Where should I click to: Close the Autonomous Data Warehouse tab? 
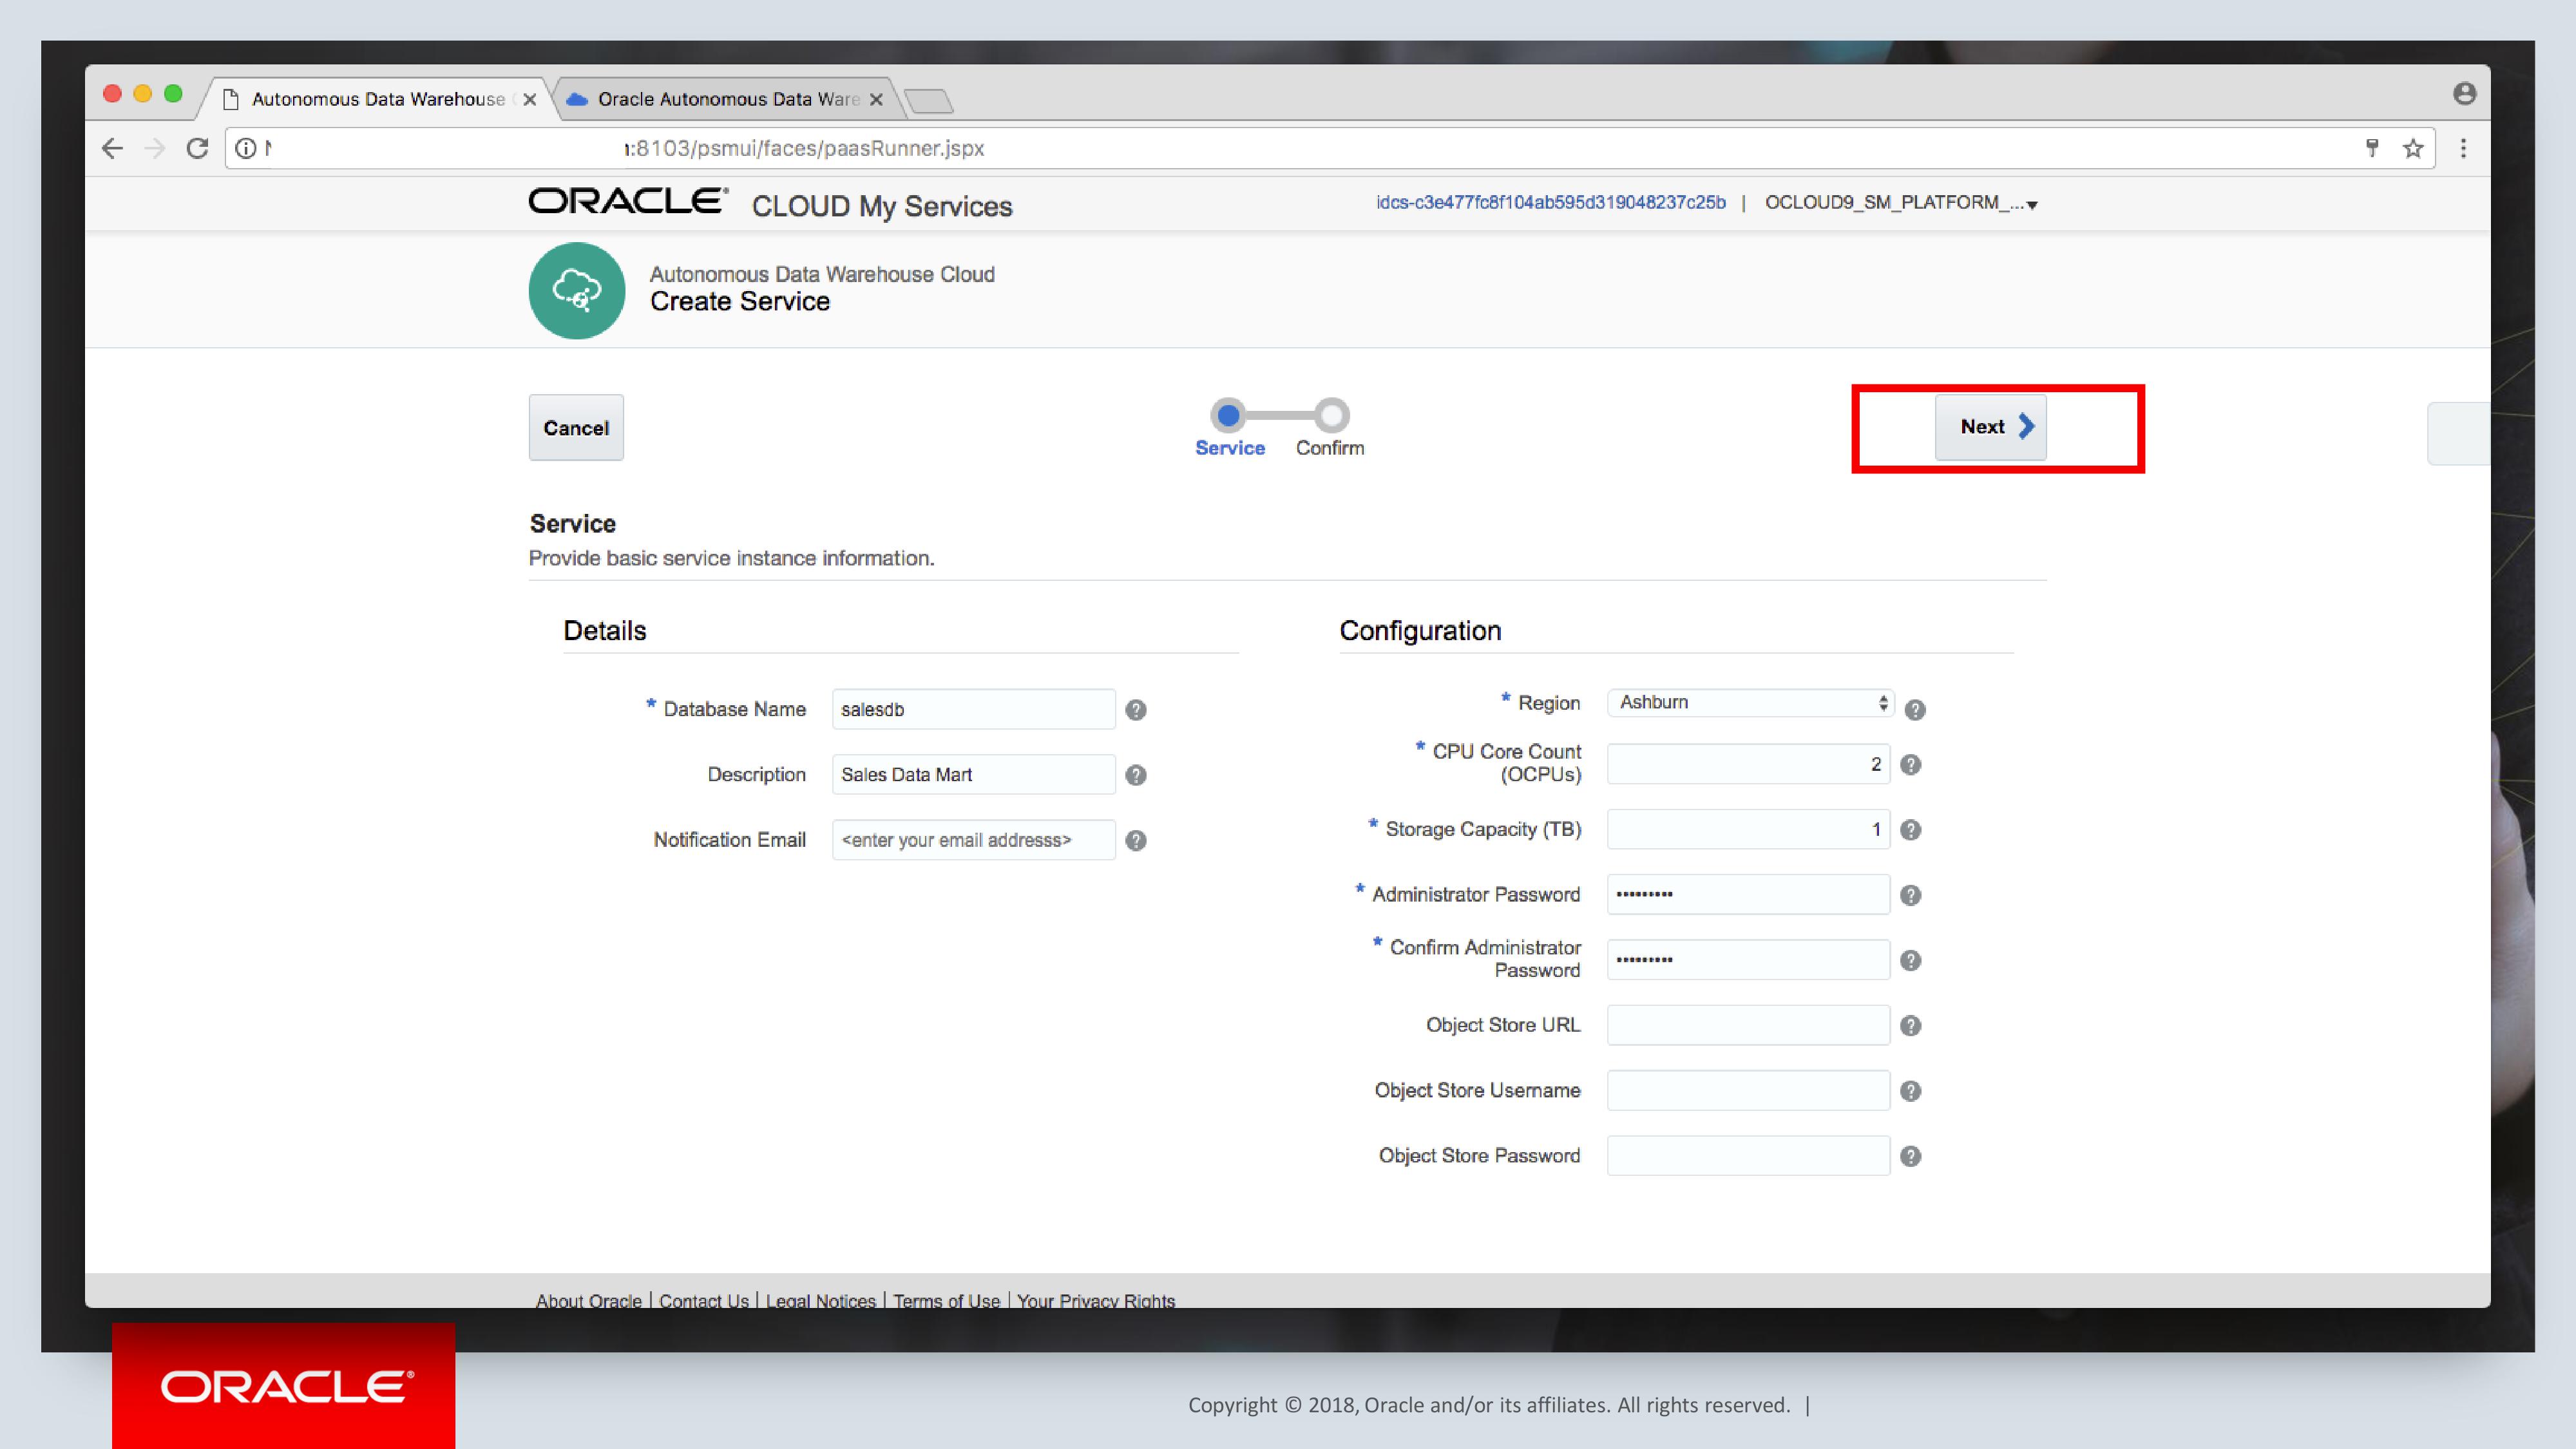tap(530, 99)
